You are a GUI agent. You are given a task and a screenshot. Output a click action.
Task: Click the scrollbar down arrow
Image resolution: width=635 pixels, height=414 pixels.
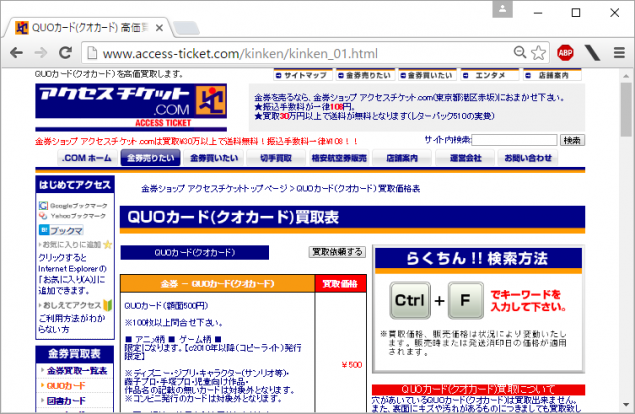tap(626, 404)
